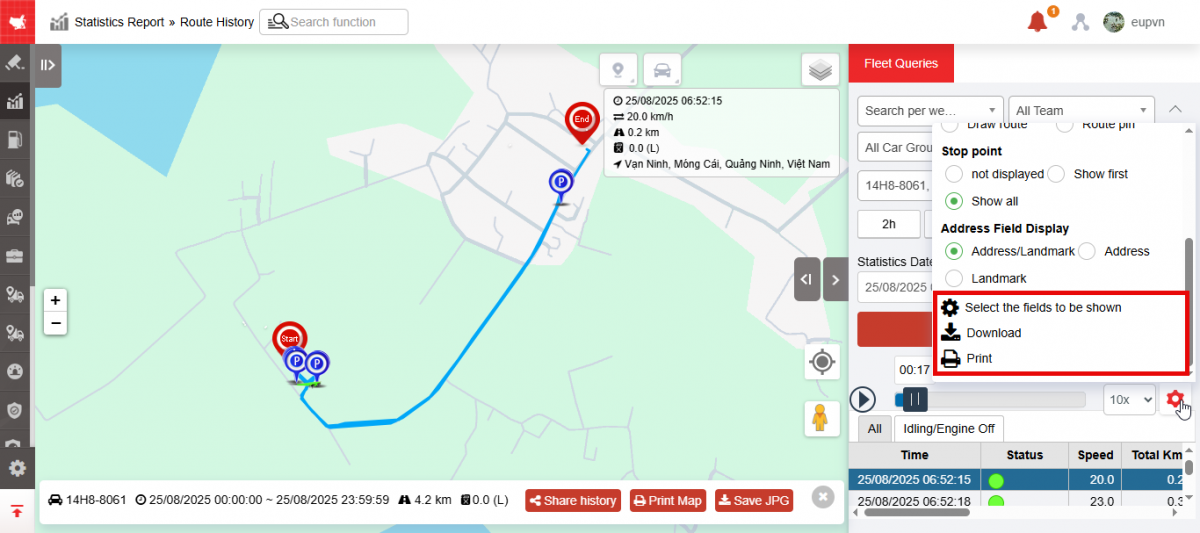
Task: Click the location pin icon above the map
Action: 618,70
